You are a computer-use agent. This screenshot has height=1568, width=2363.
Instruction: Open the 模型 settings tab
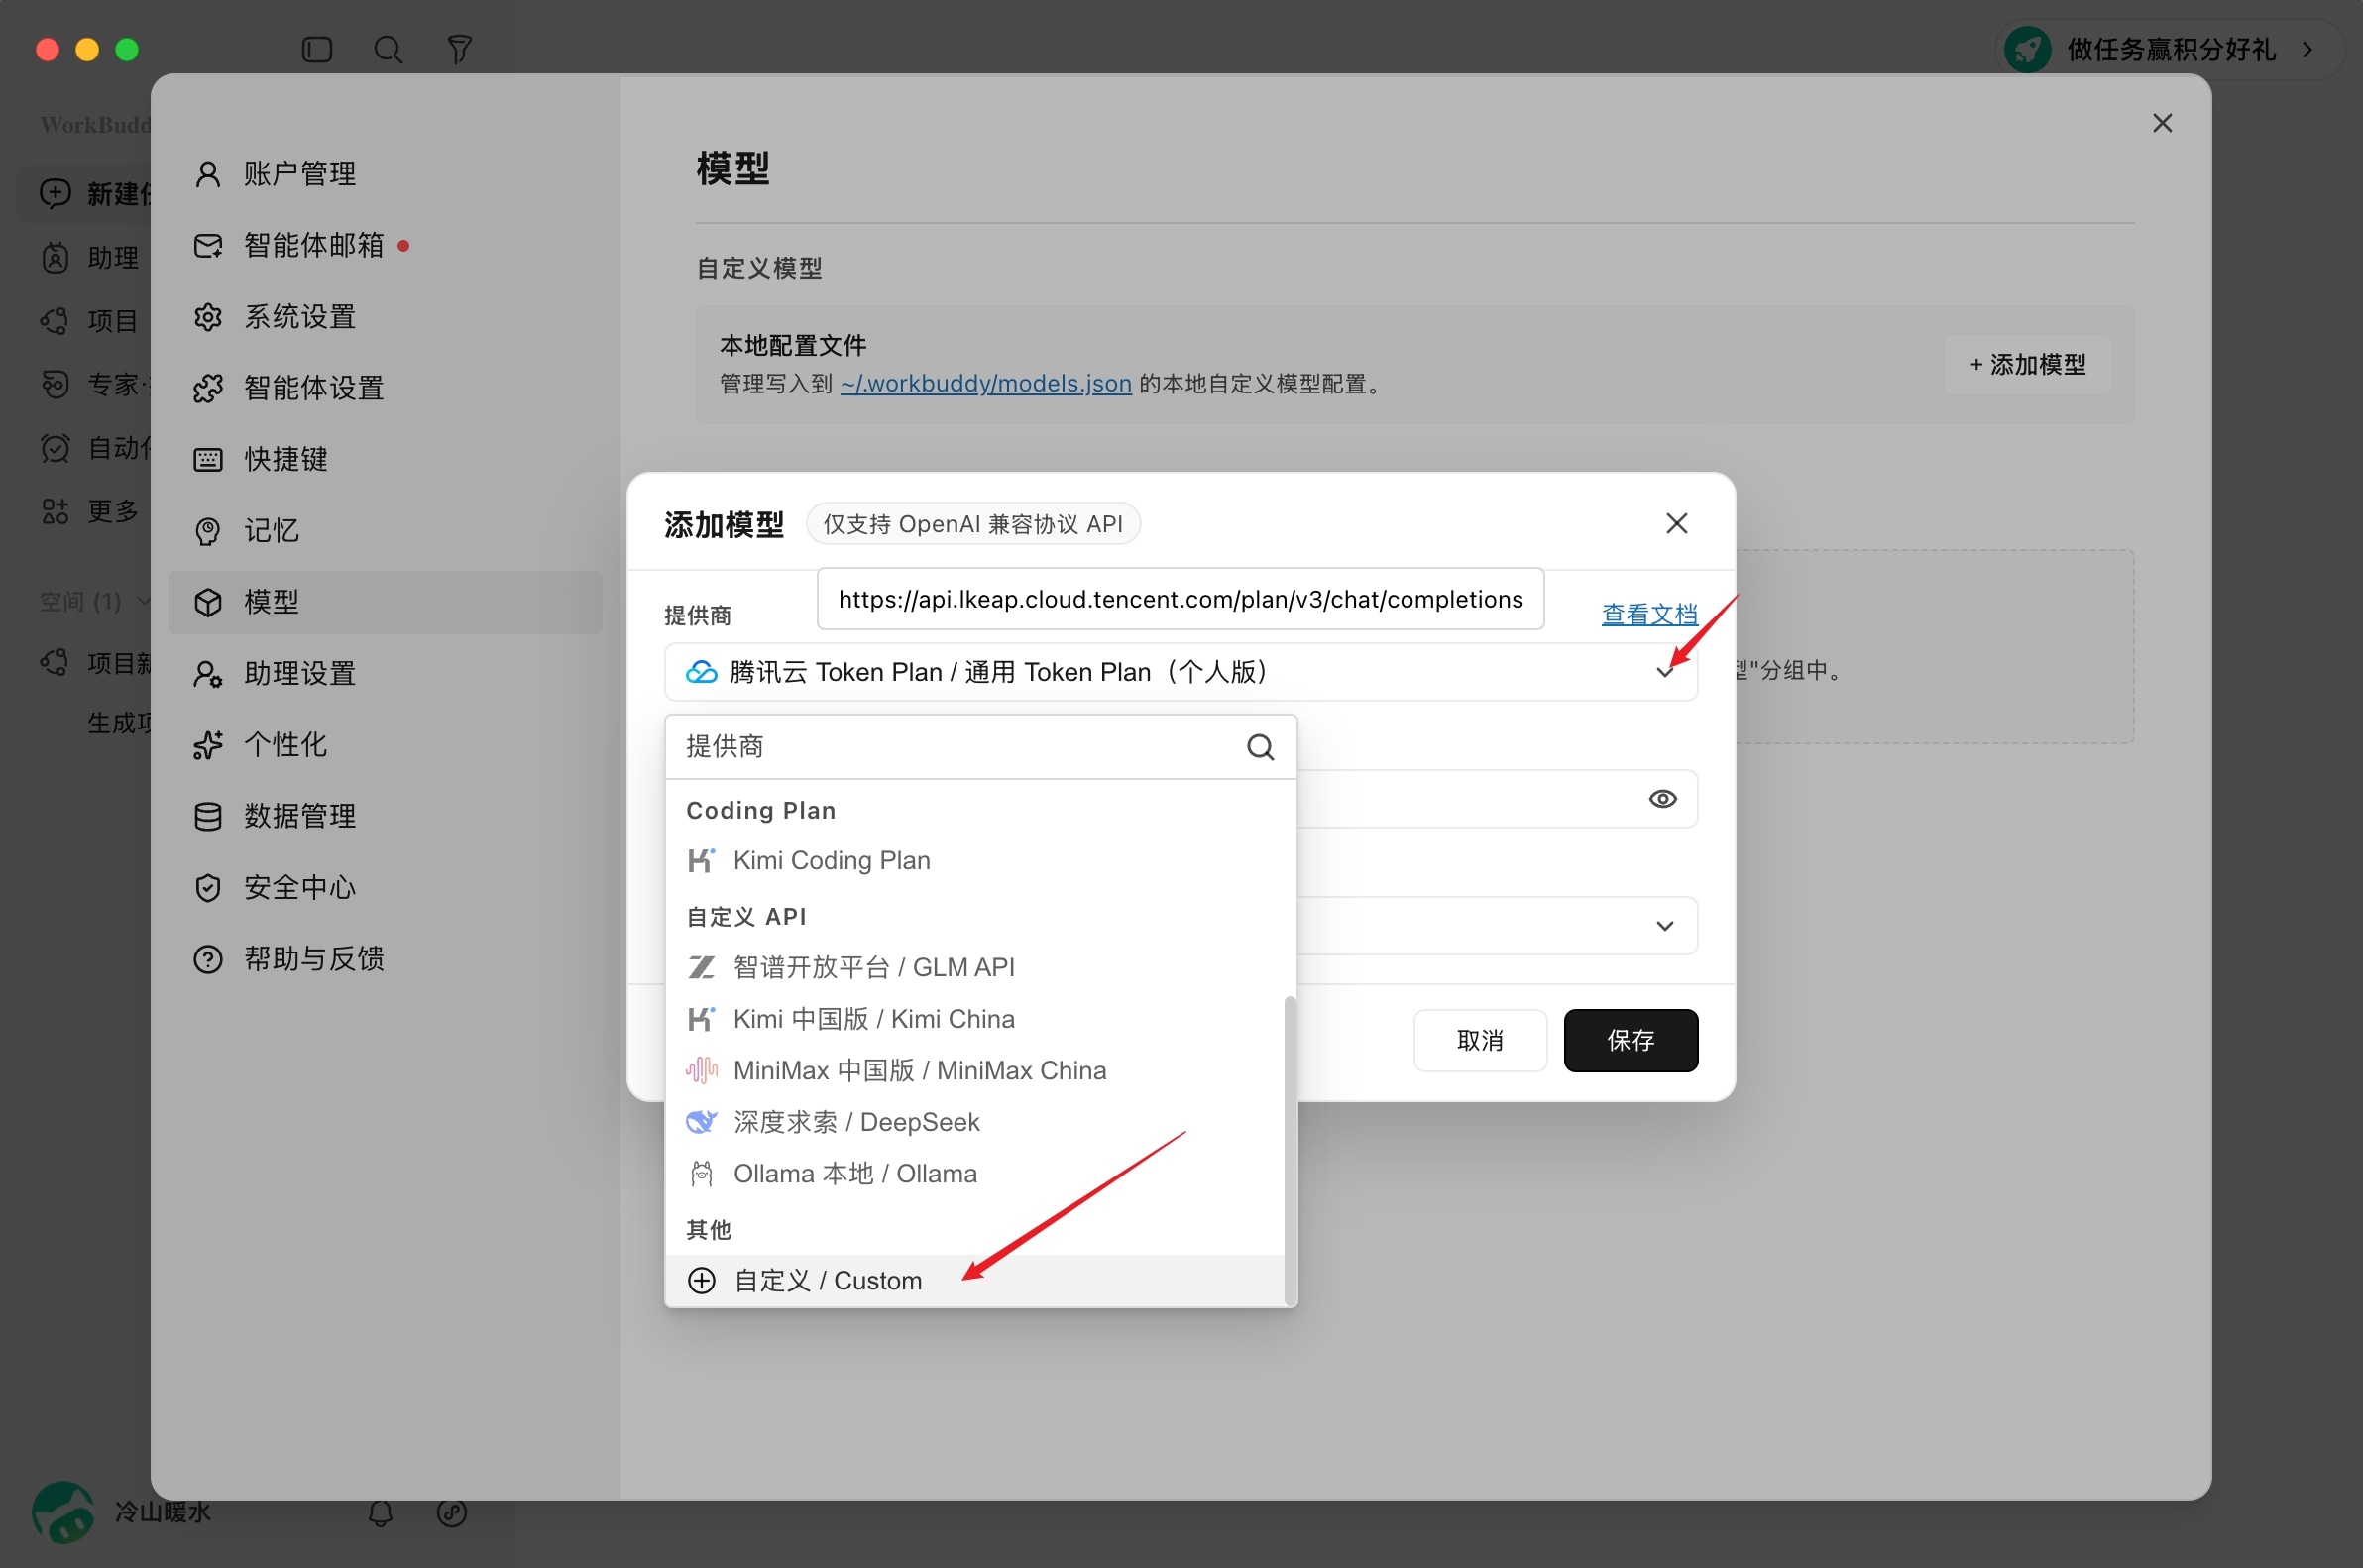point(385,602)
